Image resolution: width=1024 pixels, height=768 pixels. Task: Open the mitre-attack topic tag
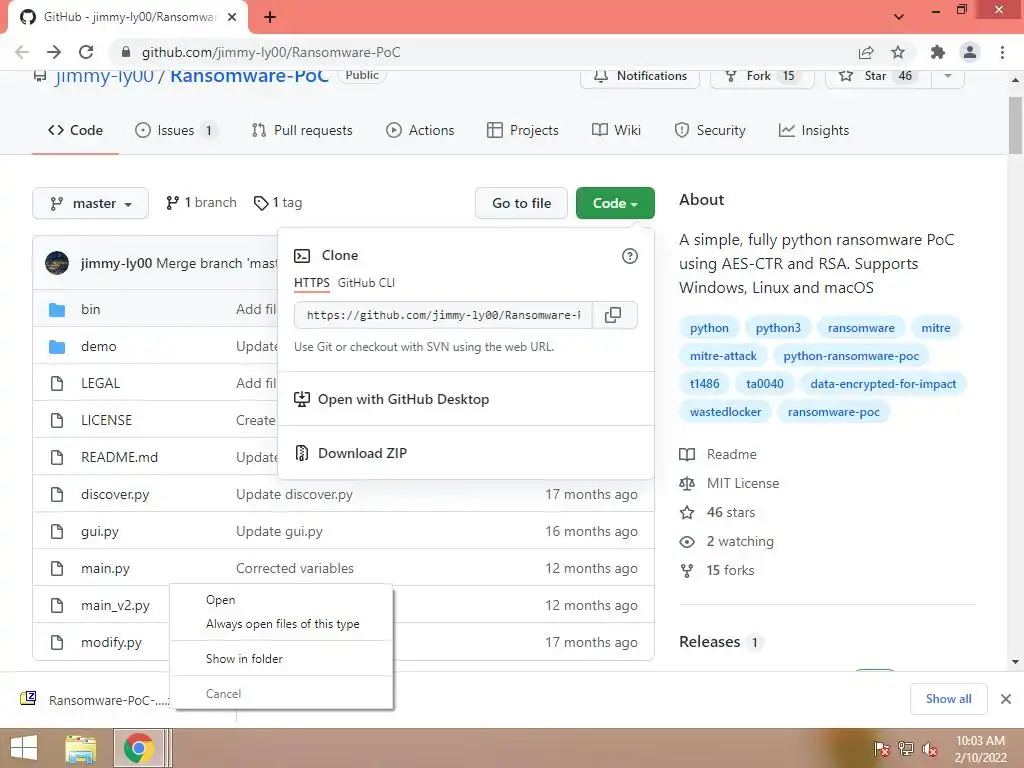[x=723, y=356]
